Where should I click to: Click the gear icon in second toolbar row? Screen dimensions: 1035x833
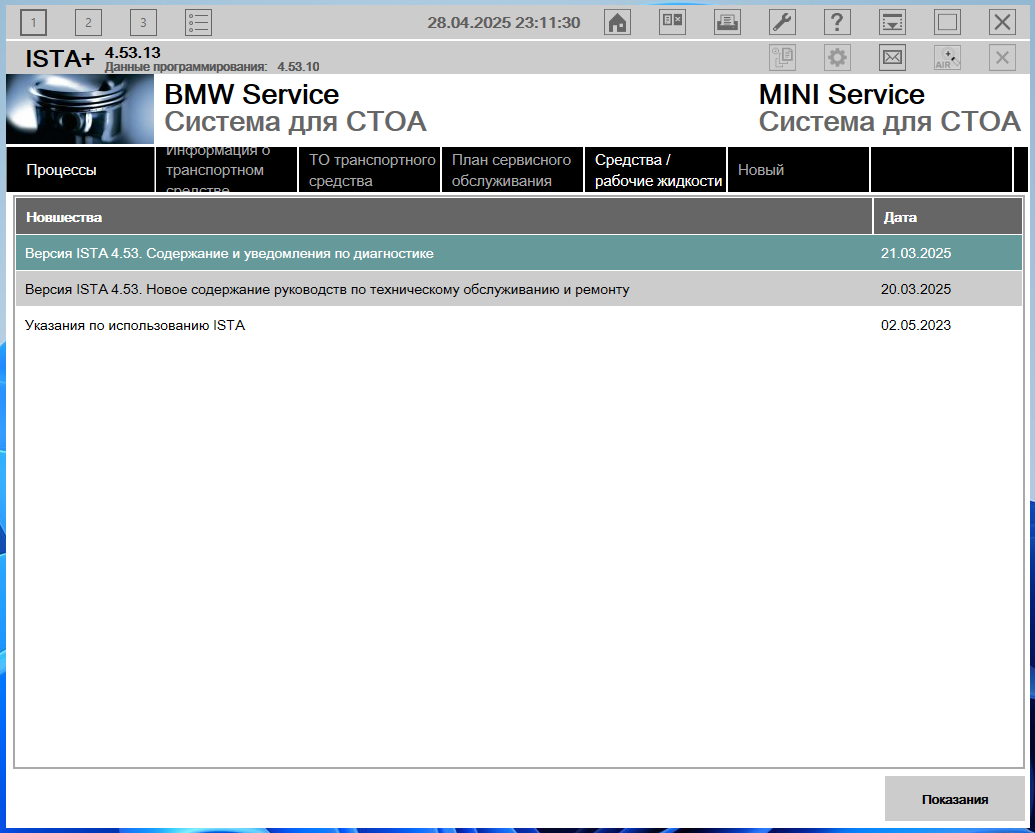click(x=837, y=57)
